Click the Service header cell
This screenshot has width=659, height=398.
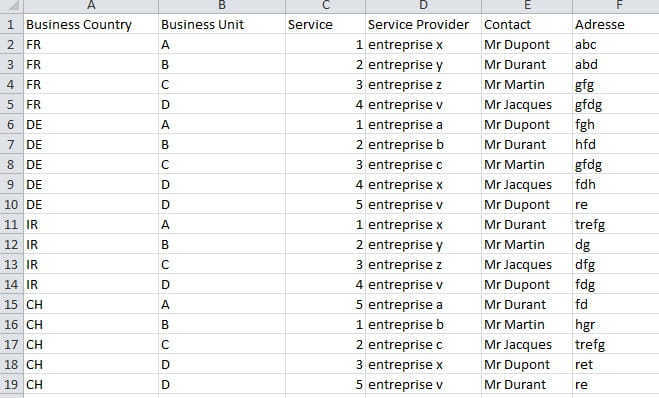coord(325,24)
